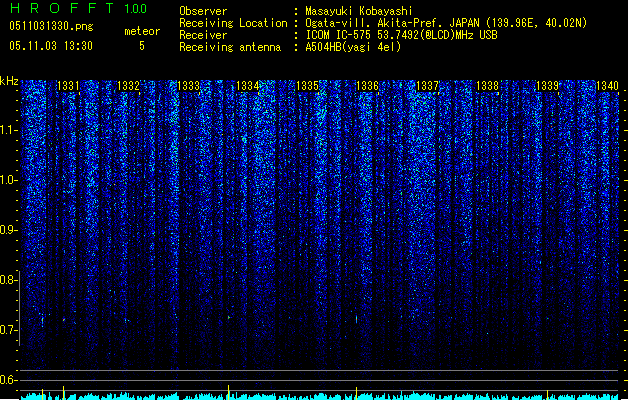Click the yellow meteor marker just before 1334
The height and width of the screenshot is (400, 629).
[x=229, y=392]
